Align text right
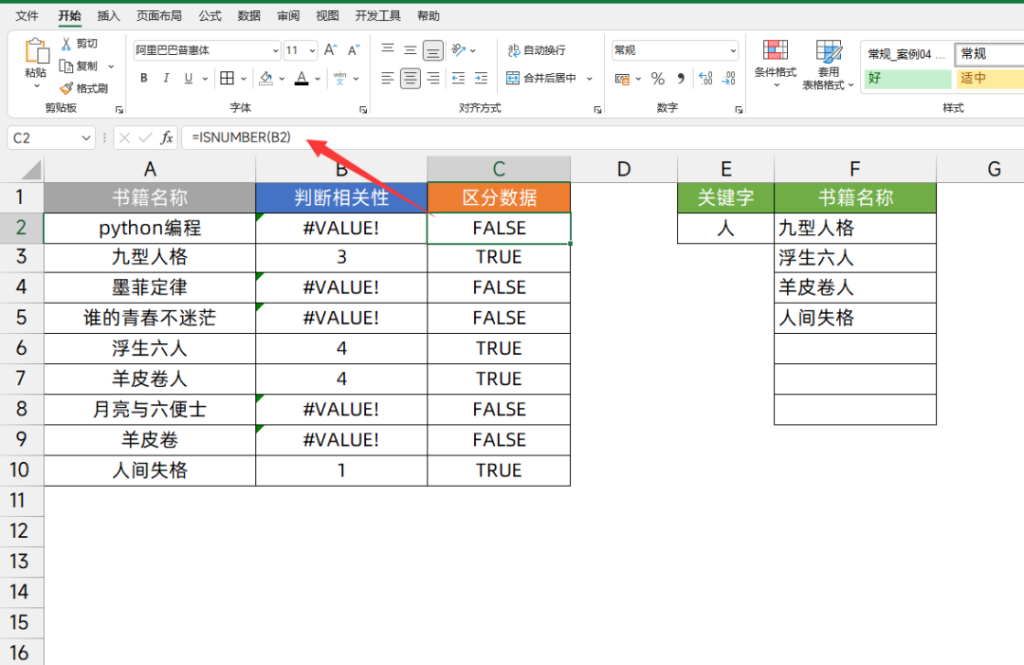Screen dimensions: 1024x665 [433, 78]
